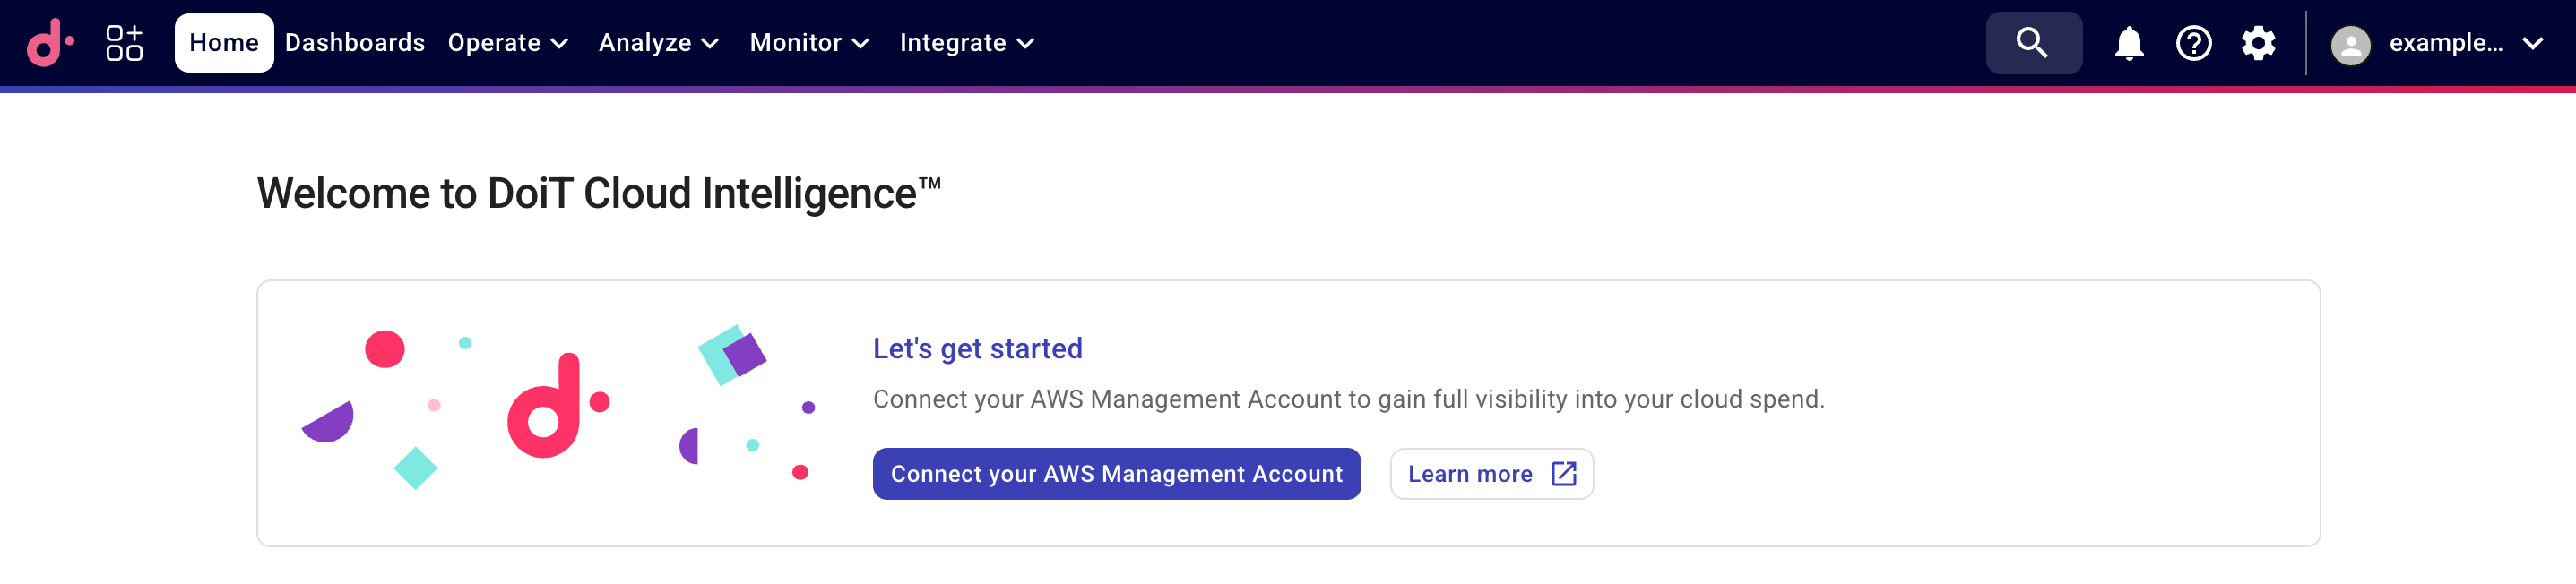This screenshot has height=584, width=2576.
Task: Go to Dashboards in the navigation bar
Action: (355, 43)
